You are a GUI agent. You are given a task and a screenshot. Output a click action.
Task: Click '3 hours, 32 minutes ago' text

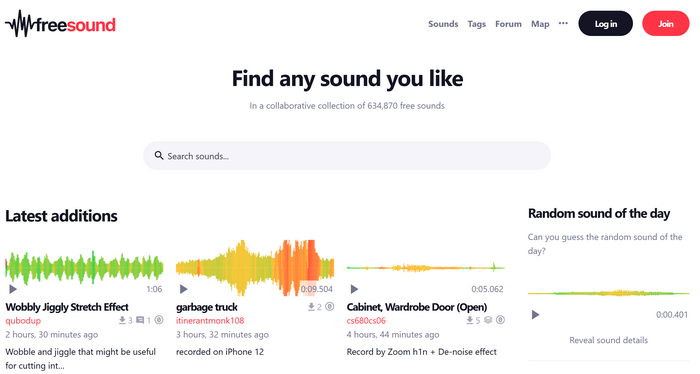222,335
